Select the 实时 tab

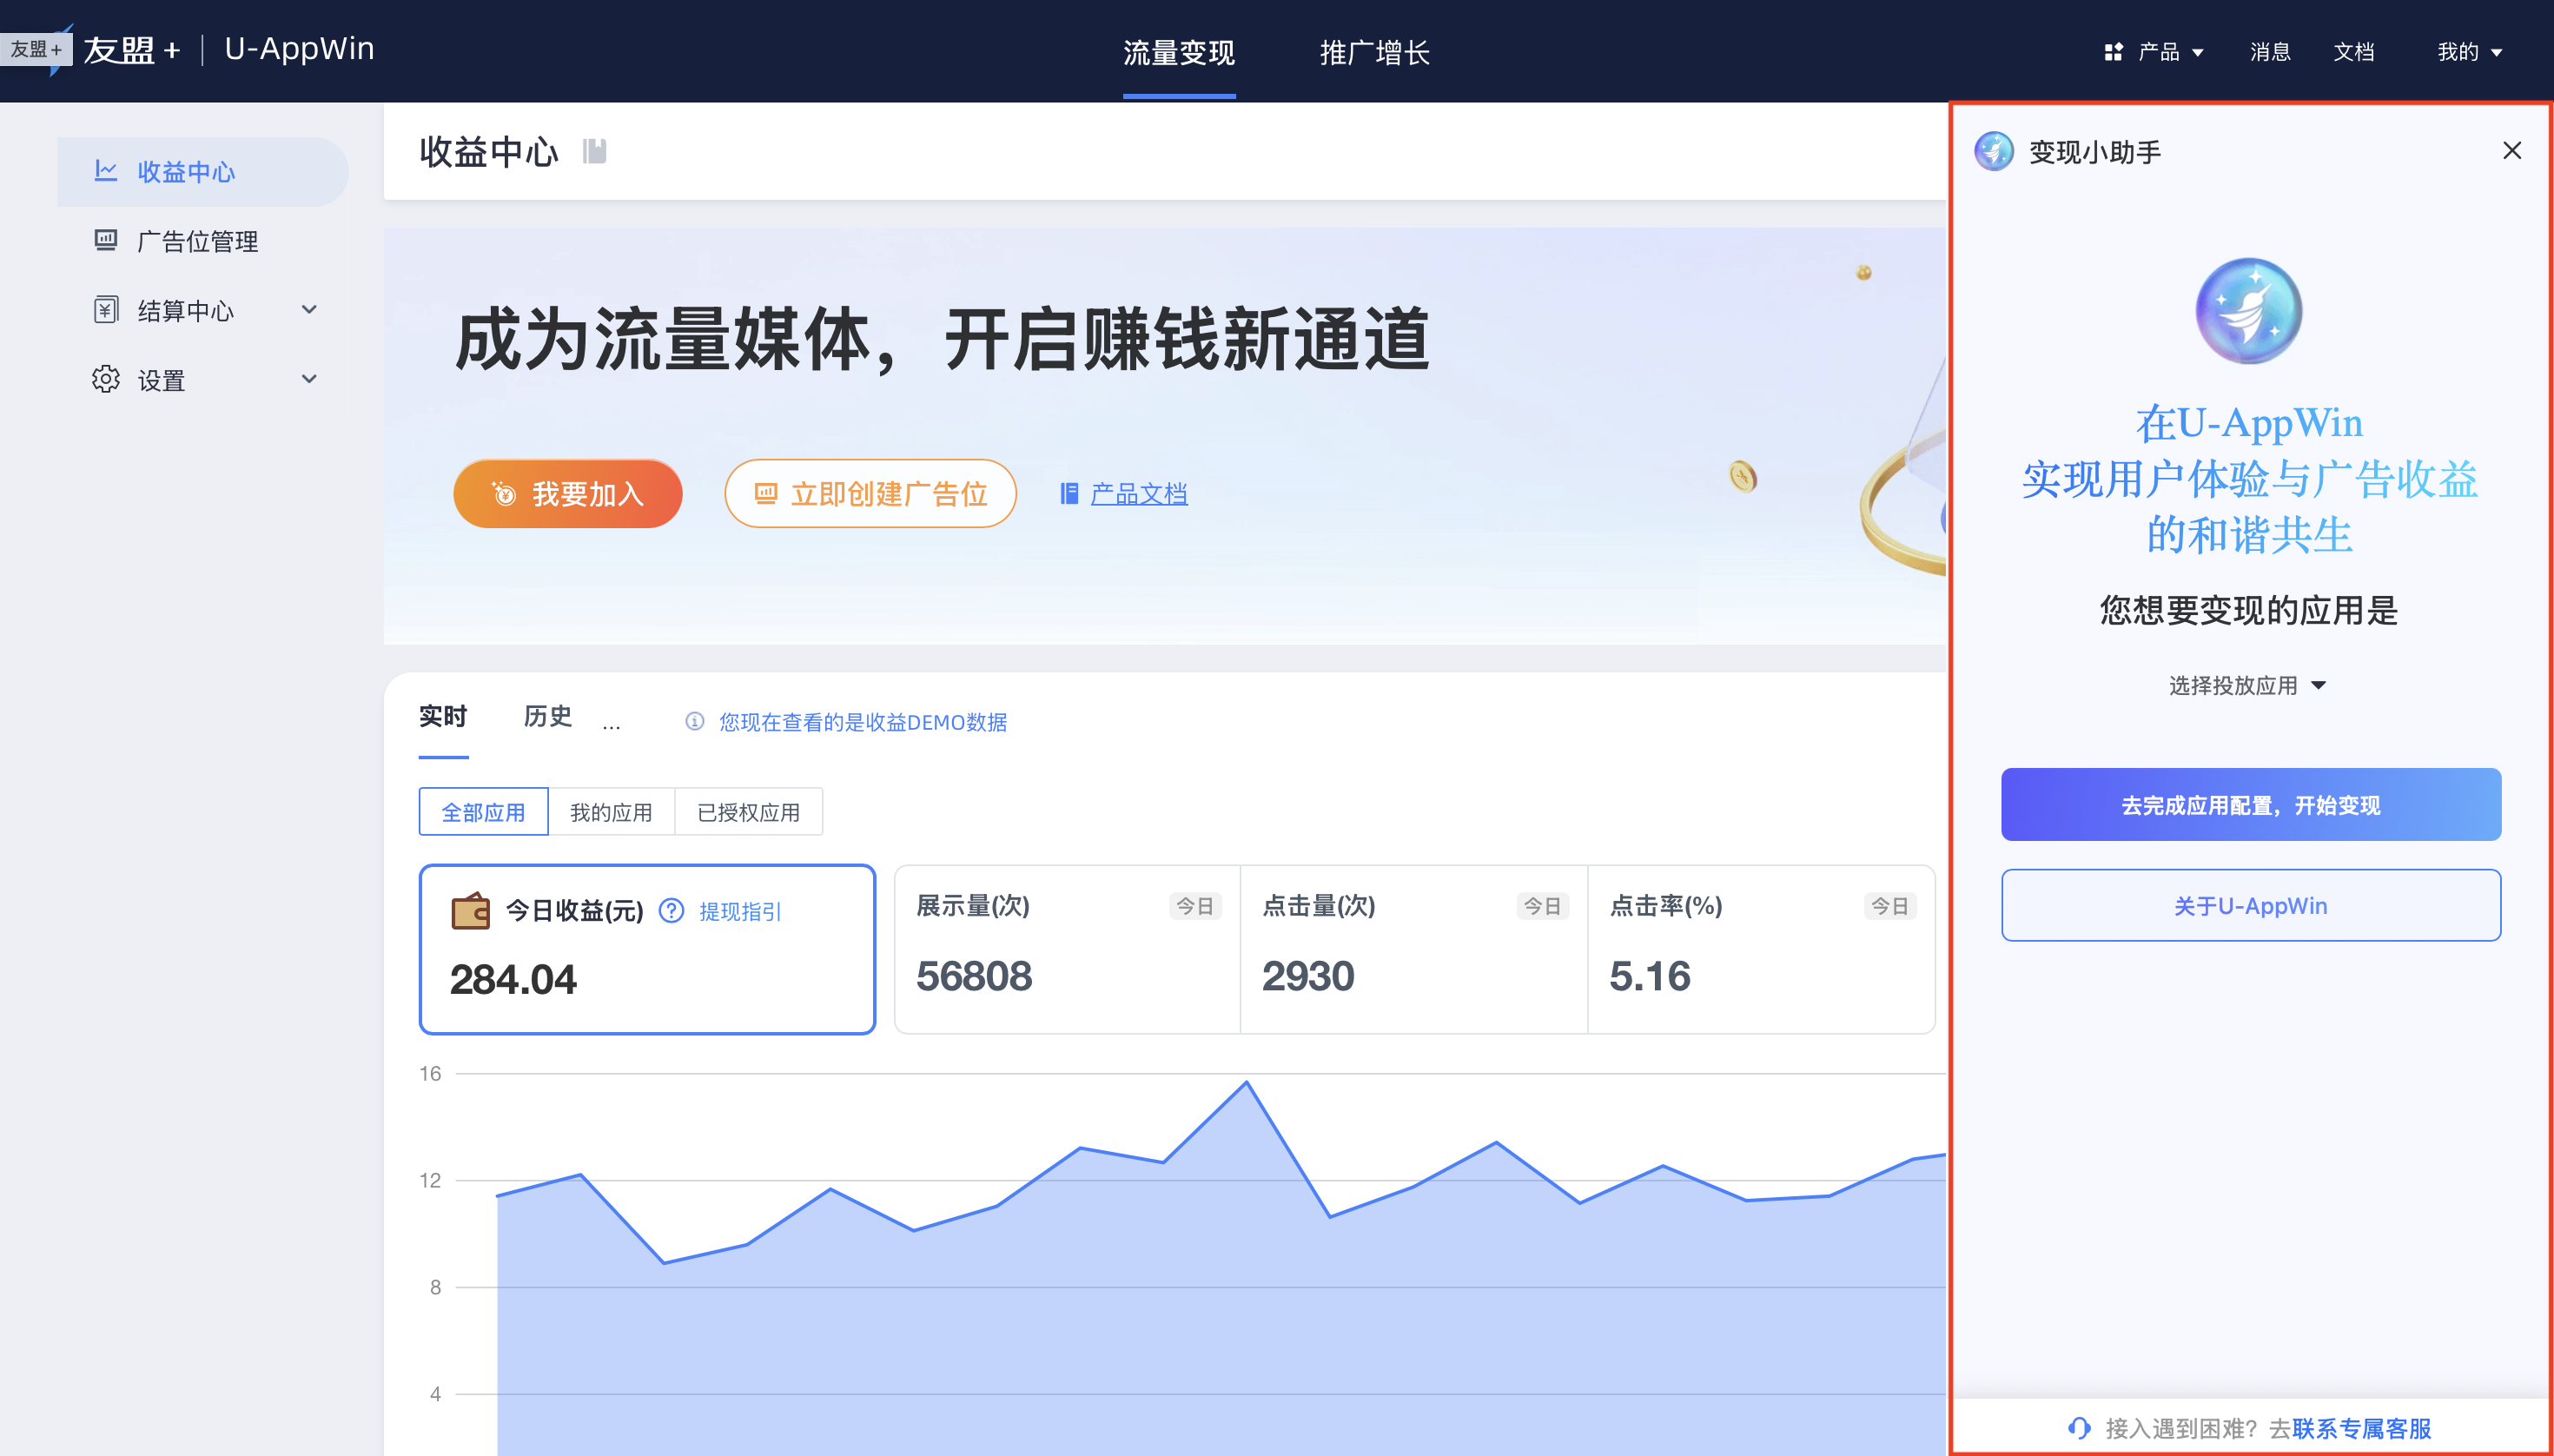click(443, 716)
